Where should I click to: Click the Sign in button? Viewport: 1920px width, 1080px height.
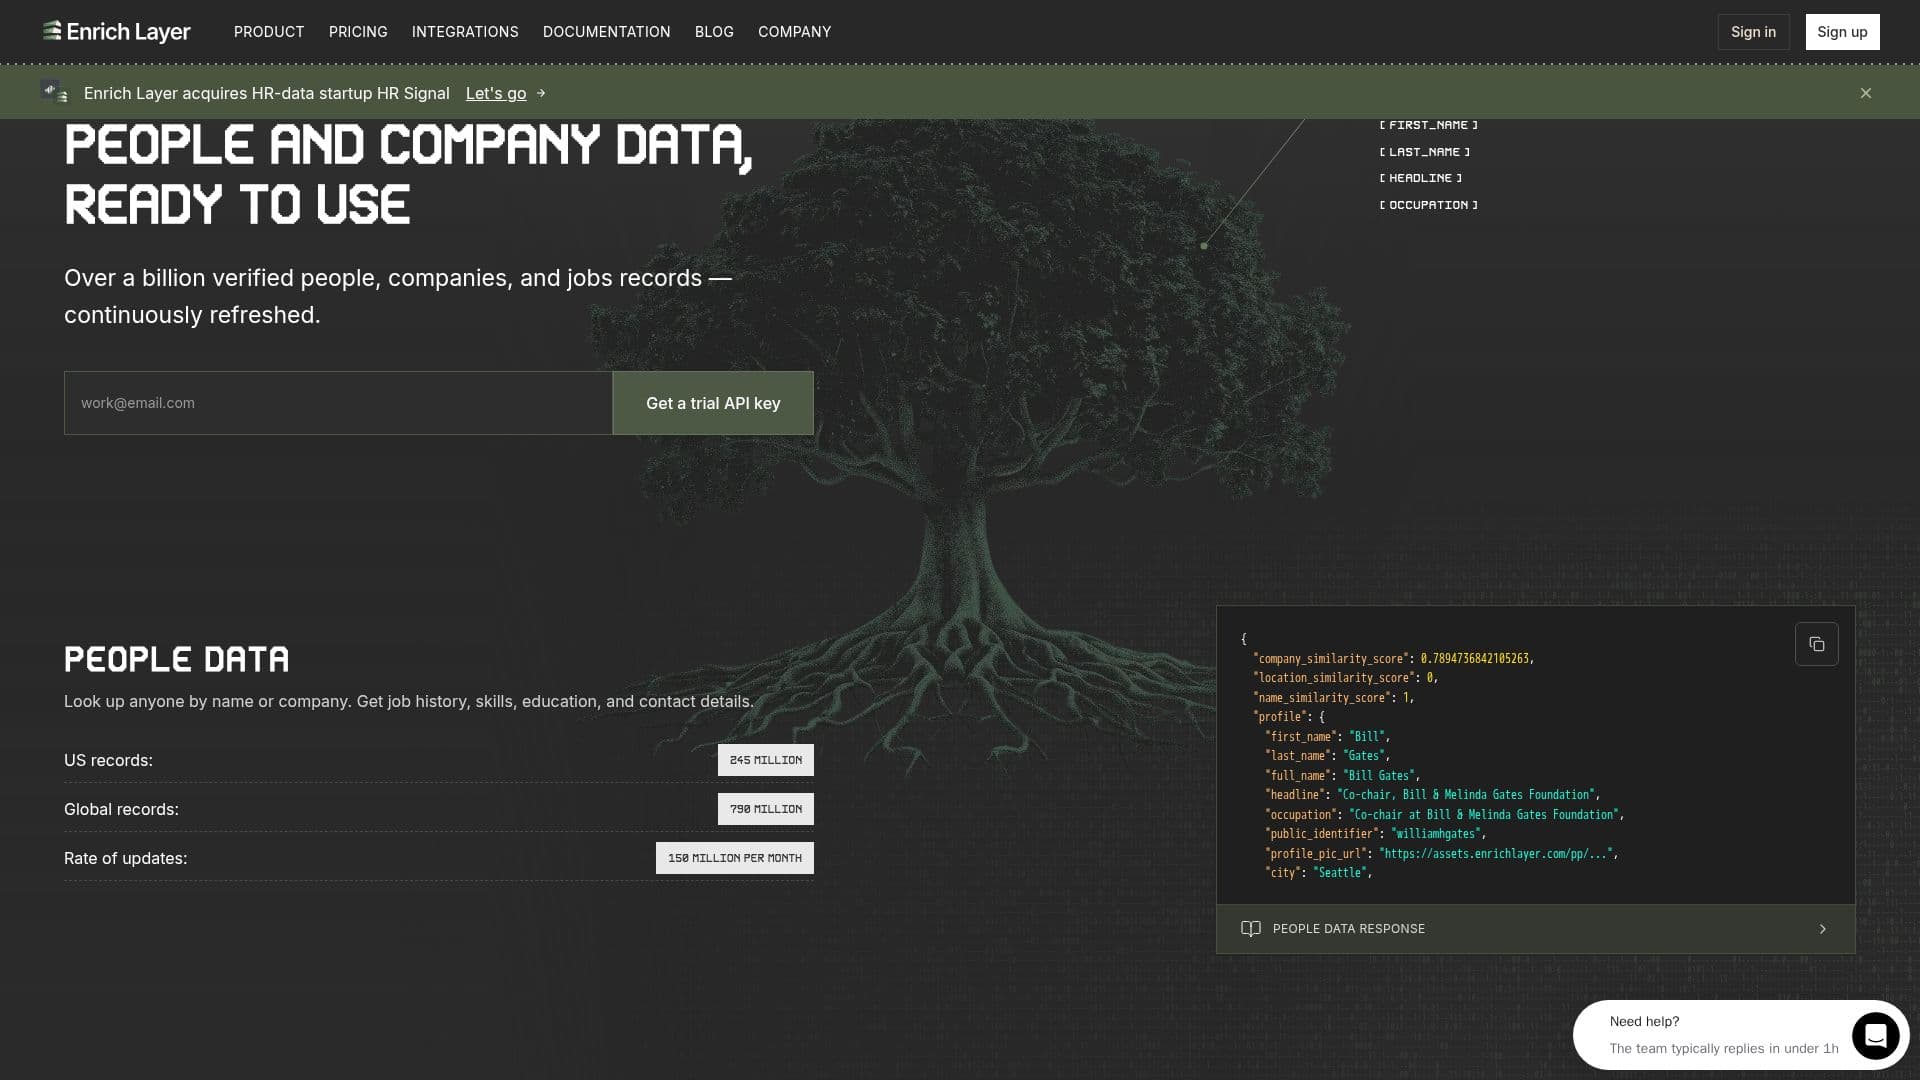point(1753,32)
